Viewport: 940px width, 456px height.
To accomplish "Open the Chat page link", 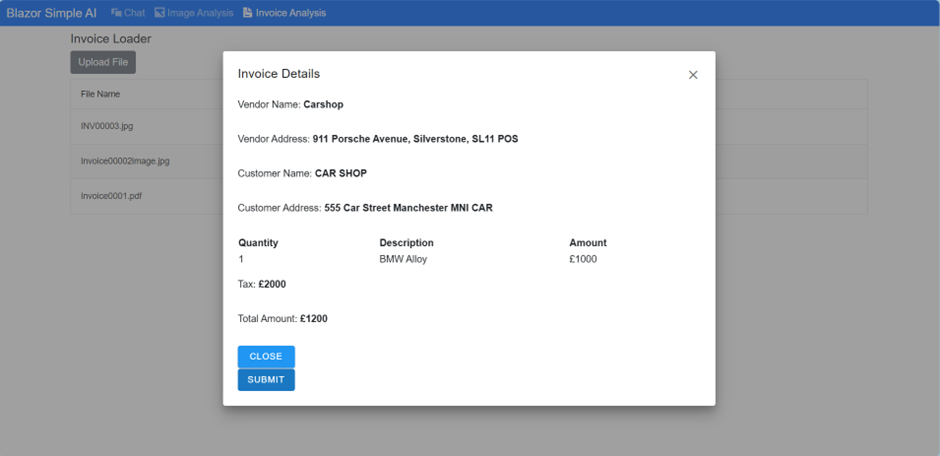I will pos(134,13).
